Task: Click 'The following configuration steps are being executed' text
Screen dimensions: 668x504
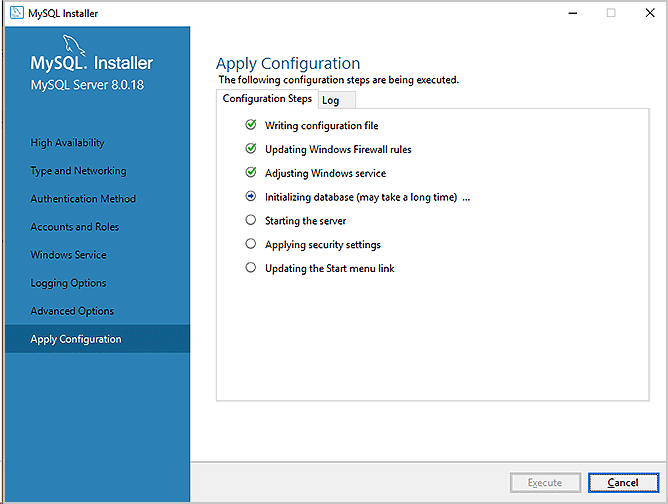Action: [x=339, y=80]
